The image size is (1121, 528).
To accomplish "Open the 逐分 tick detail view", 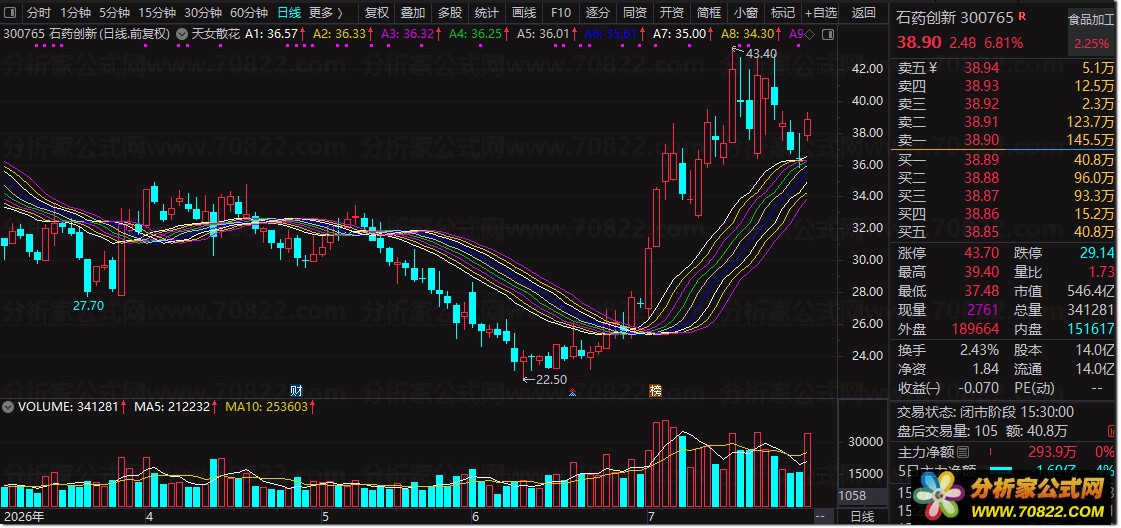I will (598, 13).
